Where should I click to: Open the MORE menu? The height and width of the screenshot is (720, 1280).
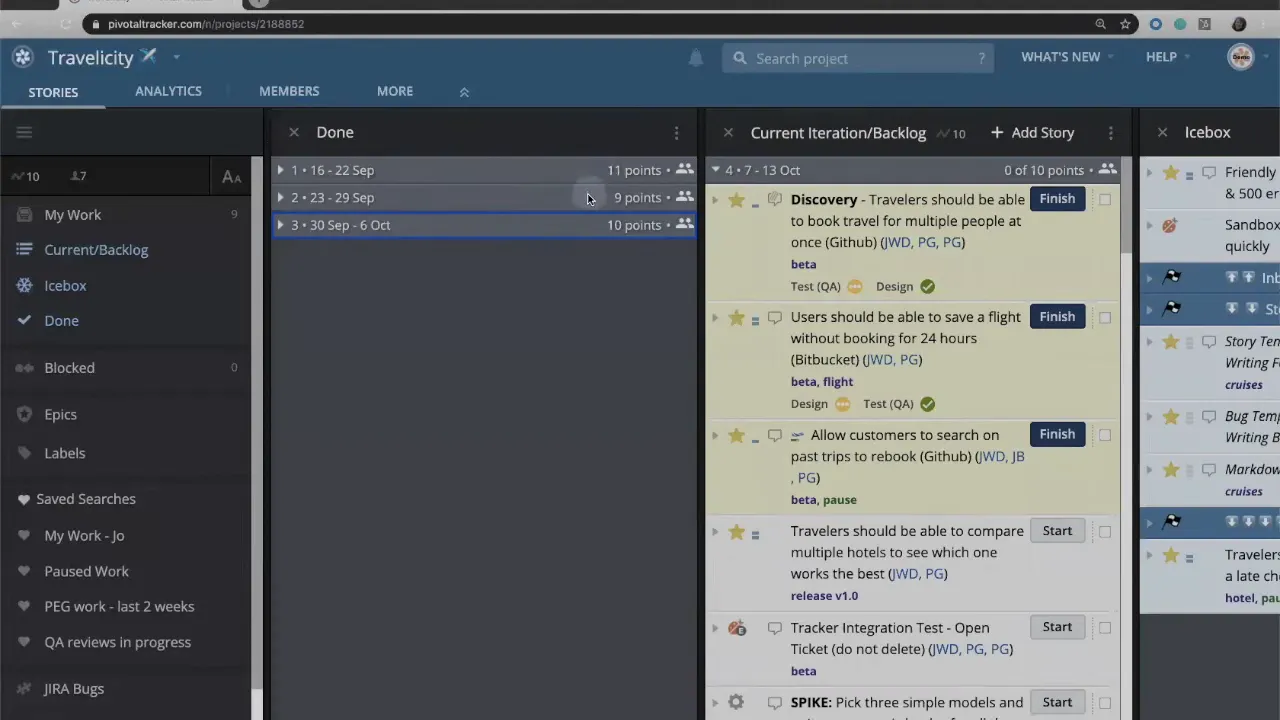click(x=394, y=91)
